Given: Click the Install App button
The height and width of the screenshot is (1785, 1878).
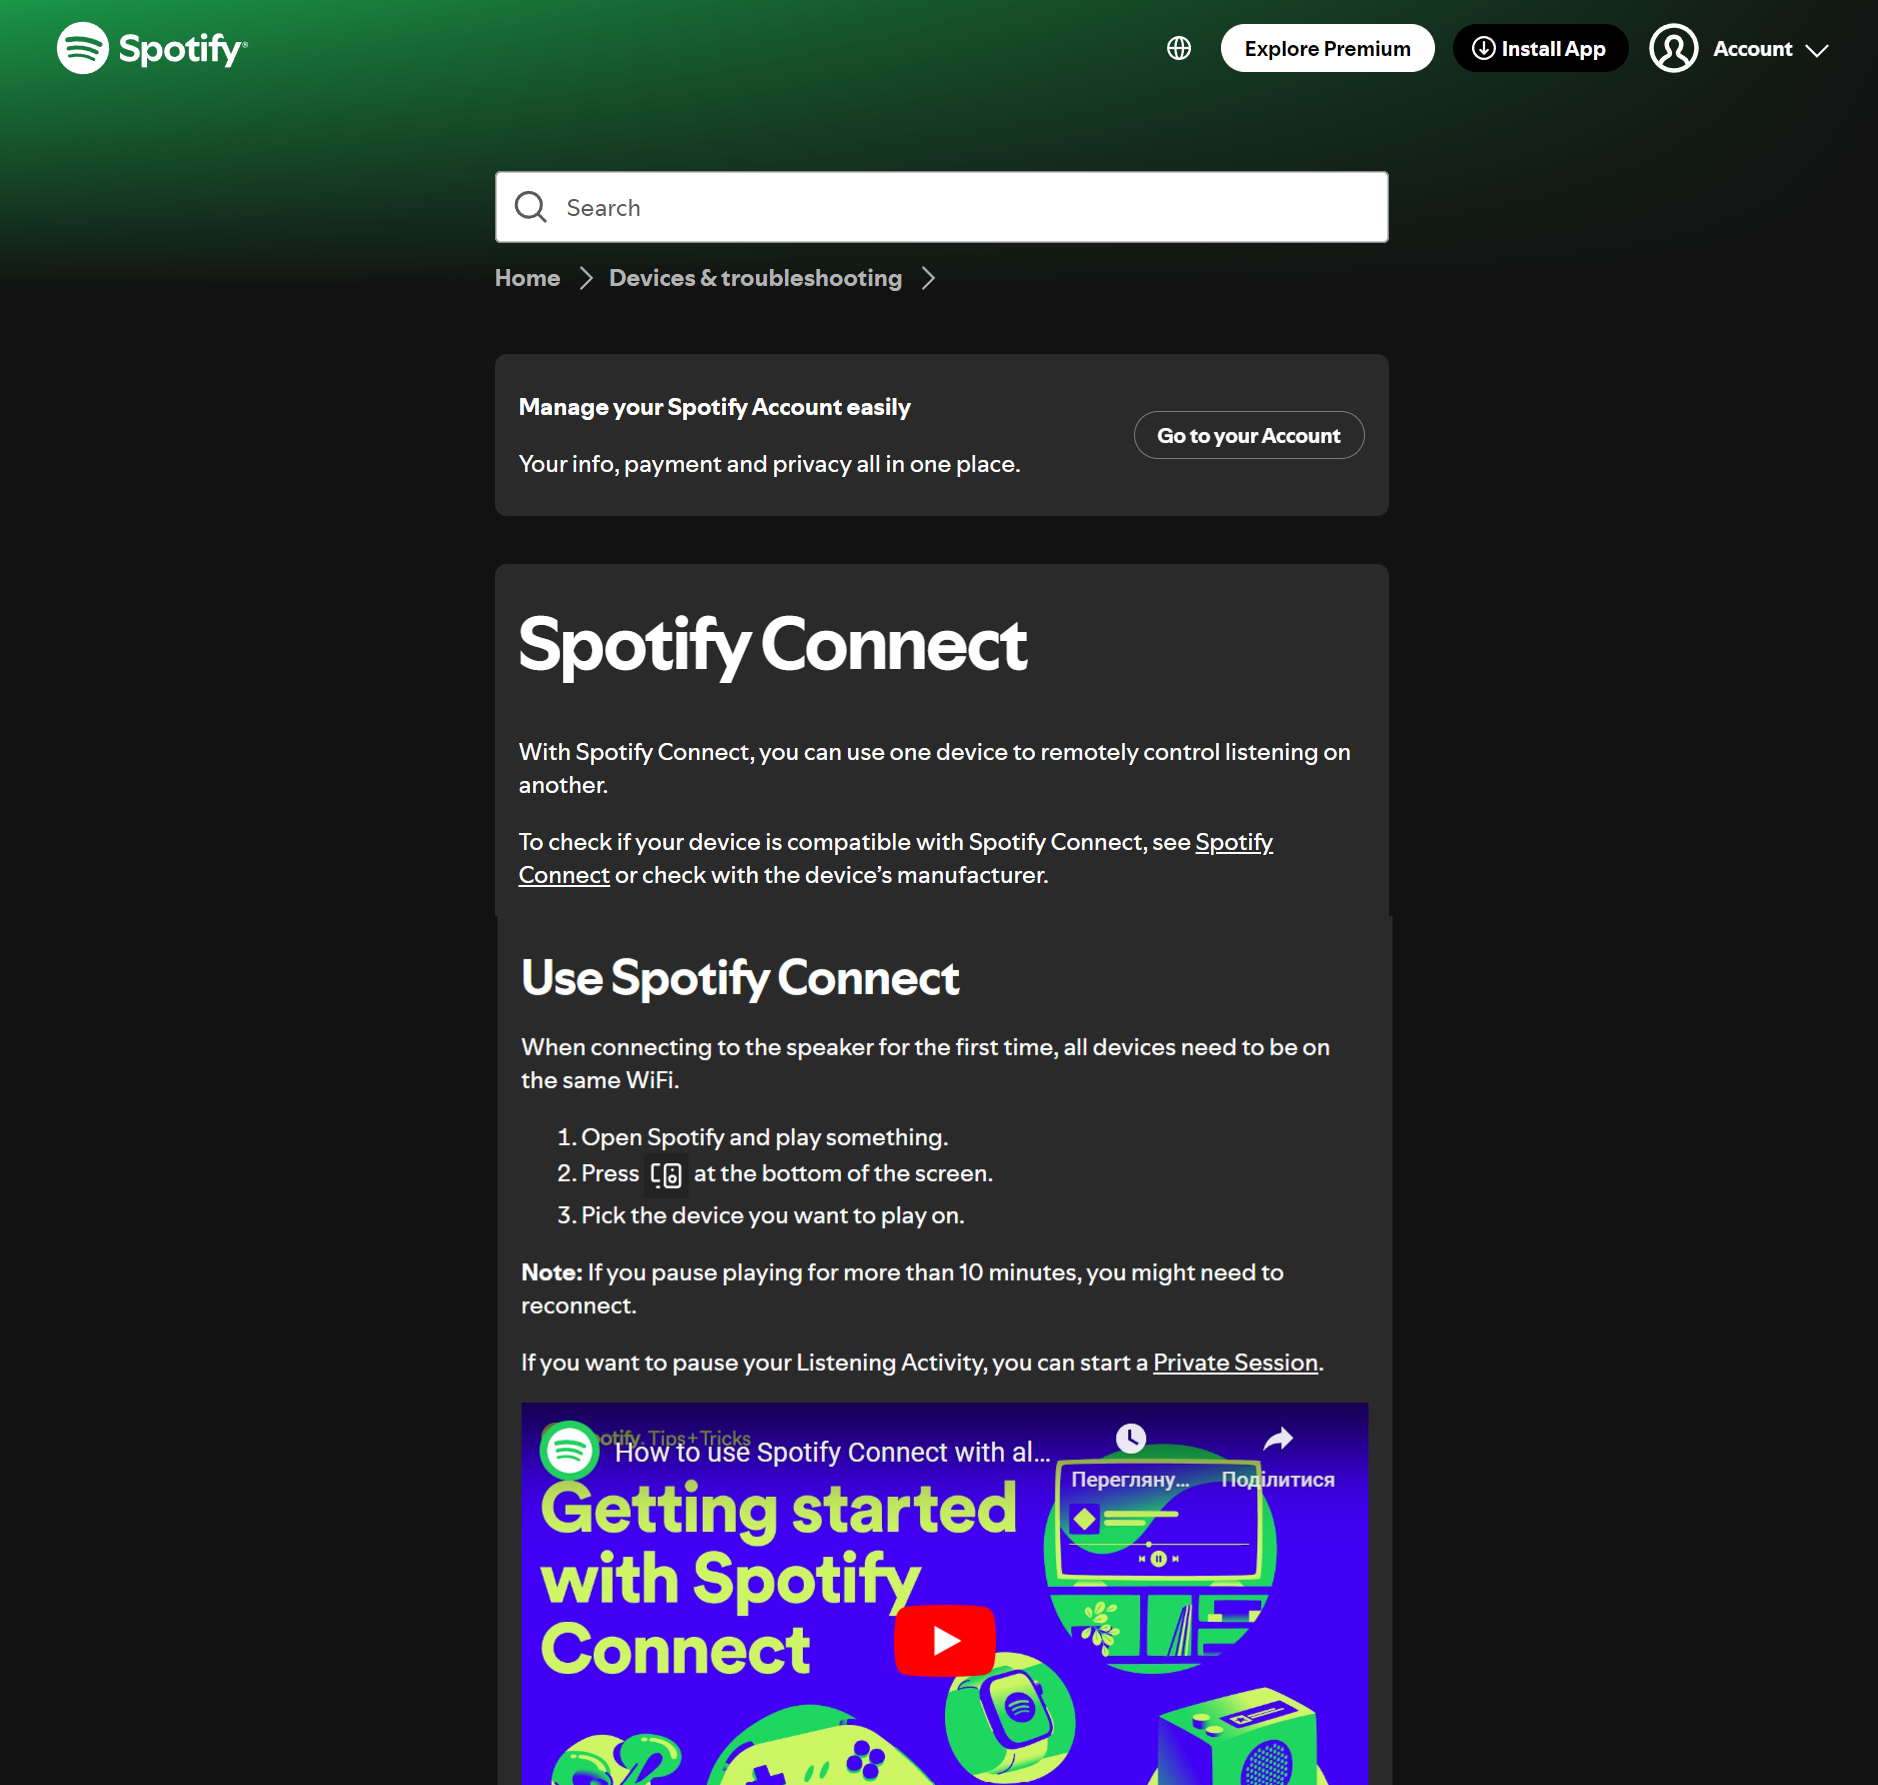Looking at the screenshot, I should [x=1540, y=48].
